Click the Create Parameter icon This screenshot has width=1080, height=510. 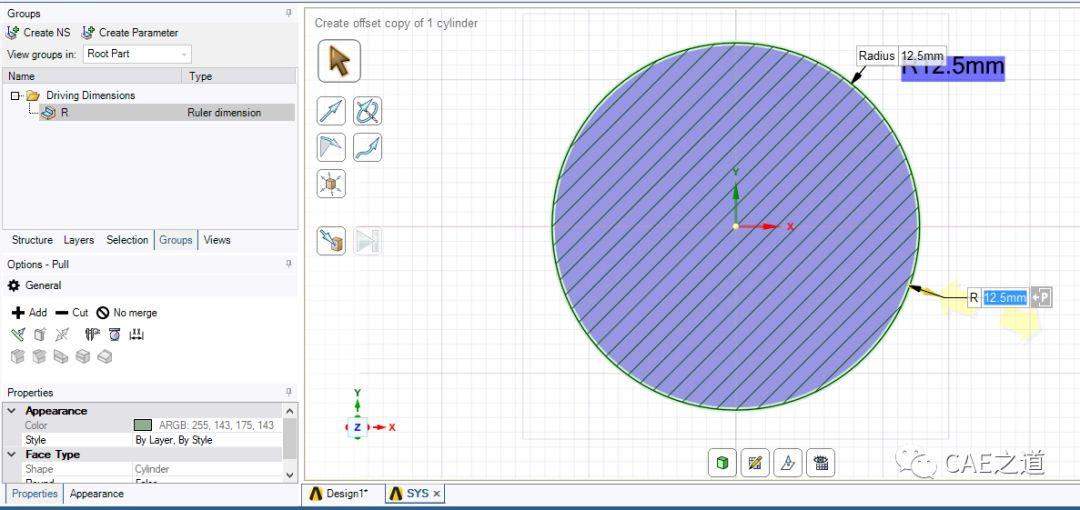[88, 32]
